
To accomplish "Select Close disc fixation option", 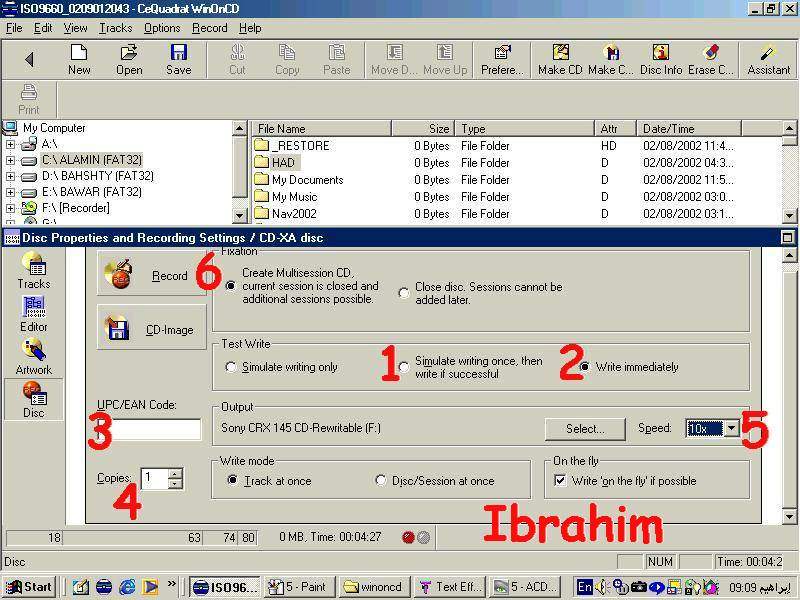I will tap(404, 293).
